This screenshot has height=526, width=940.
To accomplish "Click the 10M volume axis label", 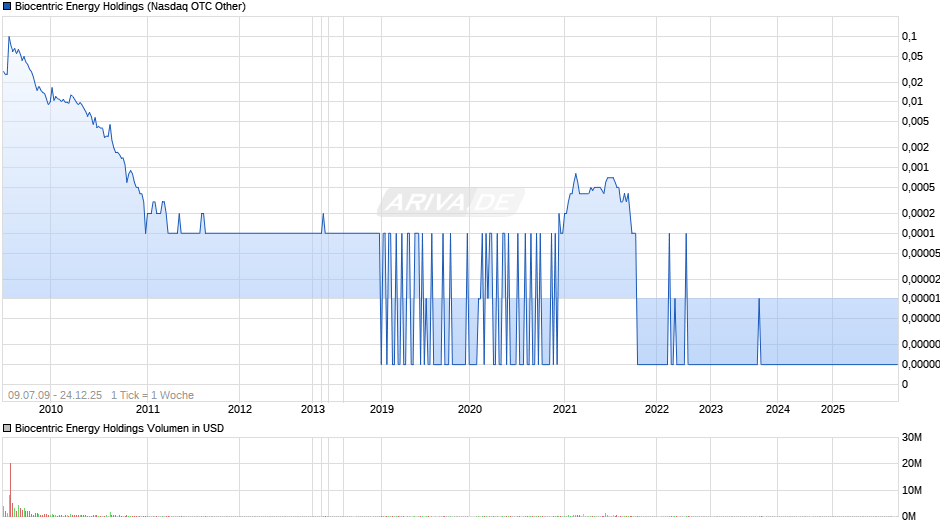I will (912, 490).
